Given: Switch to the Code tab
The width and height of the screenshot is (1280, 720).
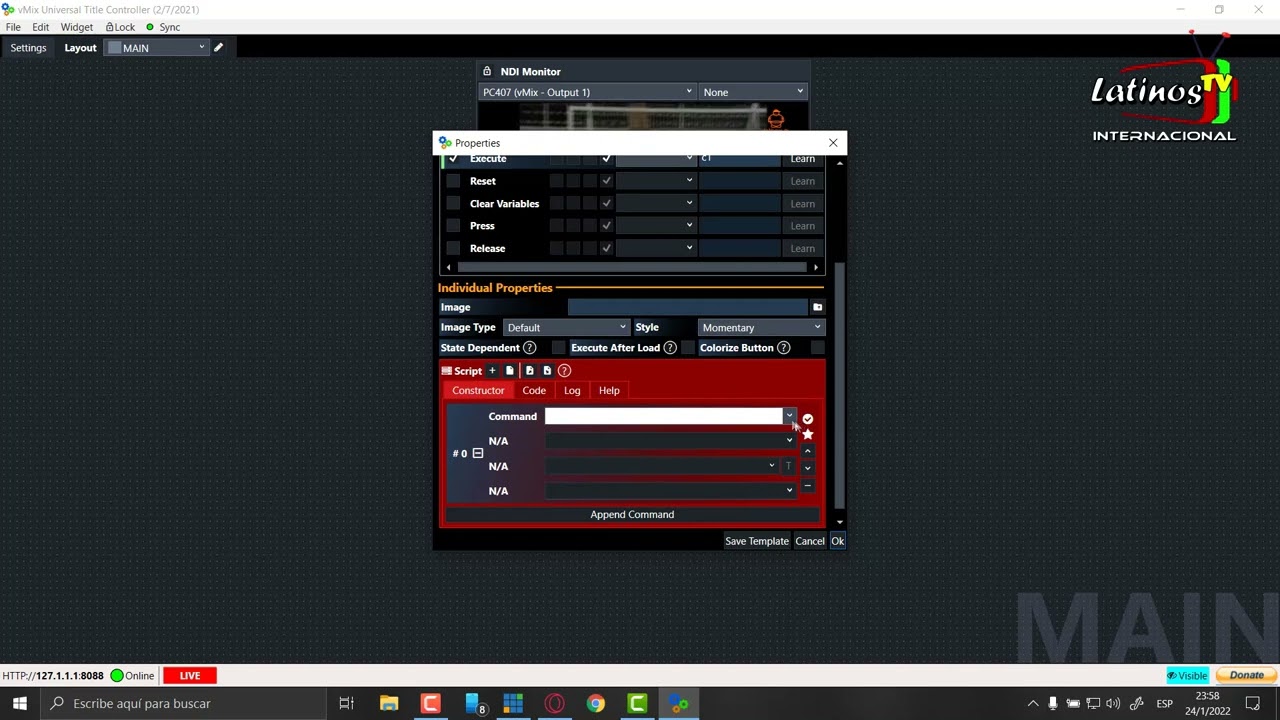Looking at the screenshot, I should pyautogui.click(x=534, y=391).
